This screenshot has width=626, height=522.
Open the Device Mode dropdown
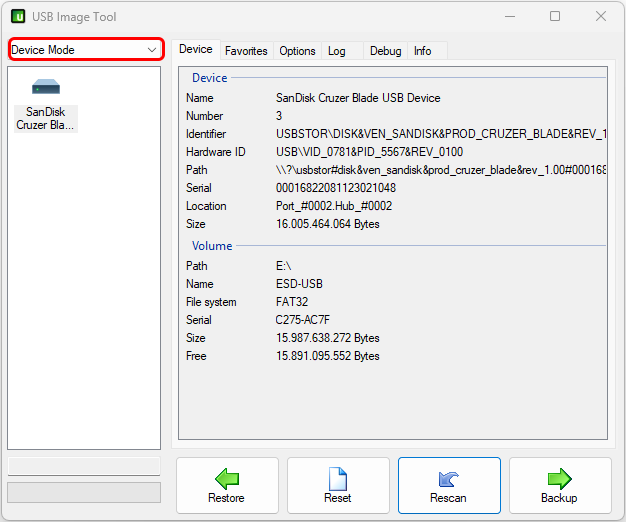pos(85,49)
